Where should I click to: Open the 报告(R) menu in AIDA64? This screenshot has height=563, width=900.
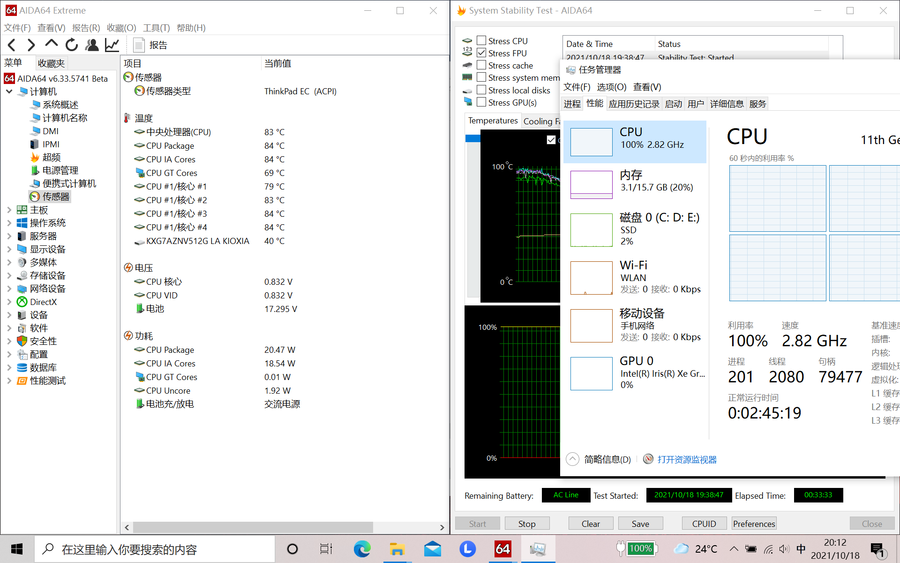pos(86,28)
